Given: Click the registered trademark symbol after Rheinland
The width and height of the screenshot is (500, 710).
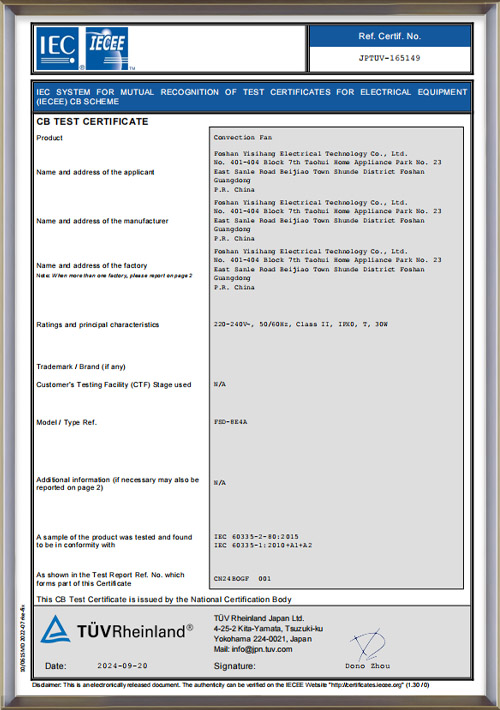Looking at the screenshot, I should (x=190, y=627).
